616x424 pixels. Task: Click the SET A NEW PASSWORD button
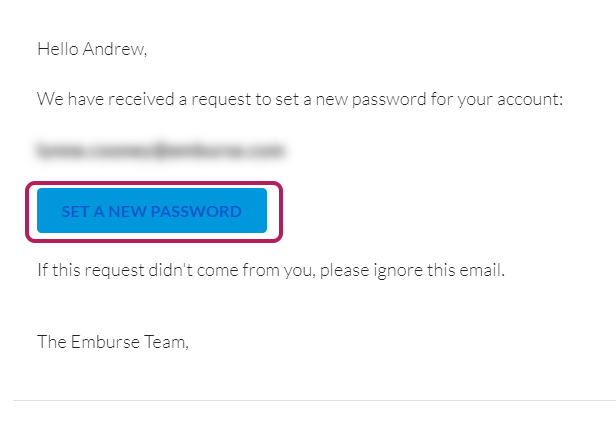pos(152,211)
